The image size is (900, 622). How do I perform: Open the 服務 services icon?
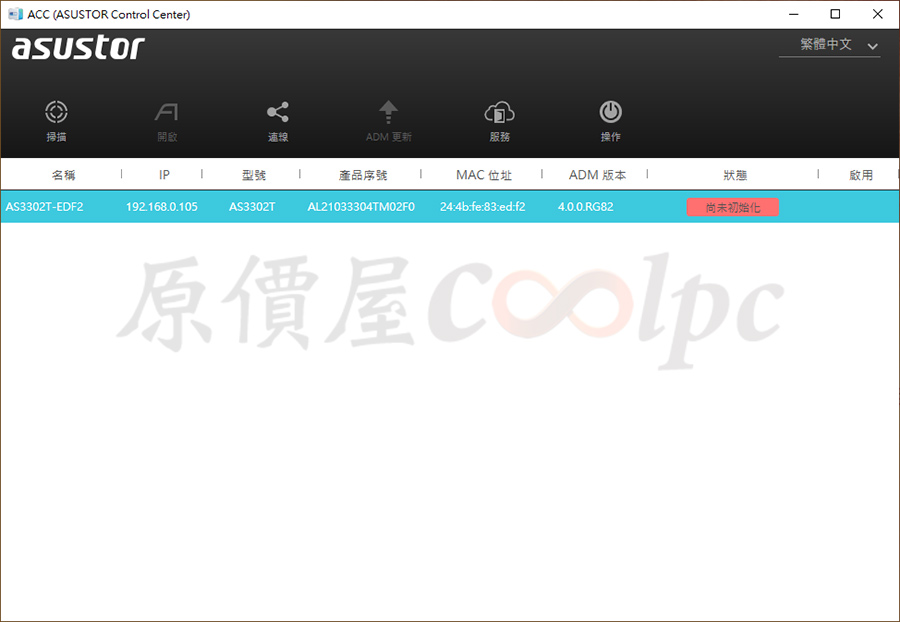pos(499,112)
